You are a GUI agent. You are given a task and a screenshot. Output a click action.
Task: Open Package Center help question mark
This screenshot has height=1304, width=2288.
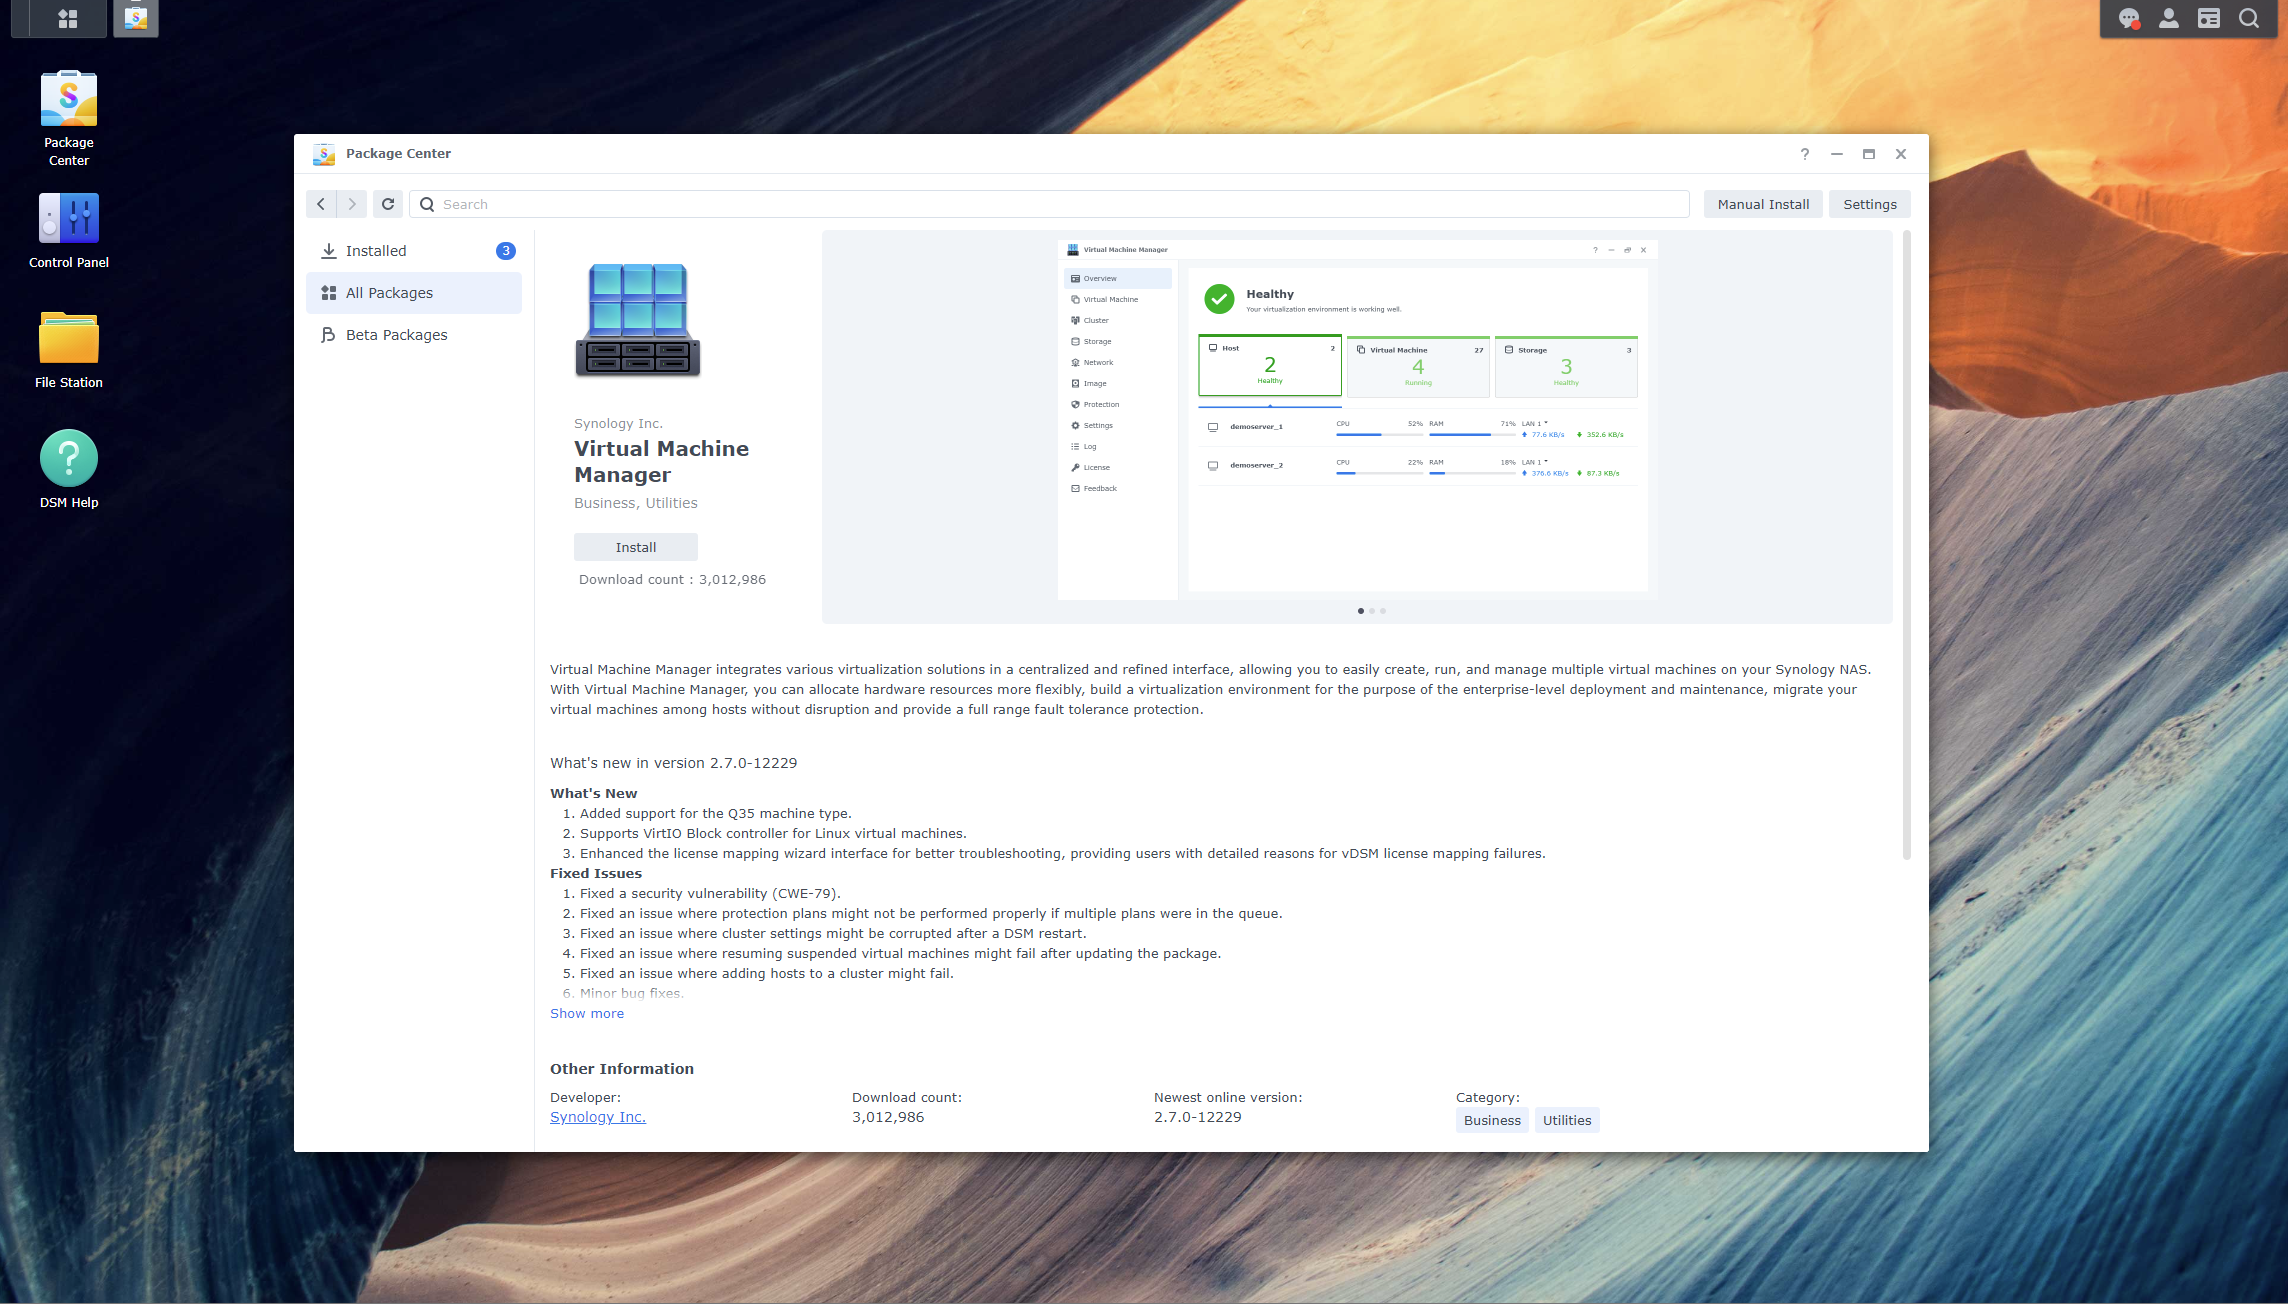tap(1804, 154)
